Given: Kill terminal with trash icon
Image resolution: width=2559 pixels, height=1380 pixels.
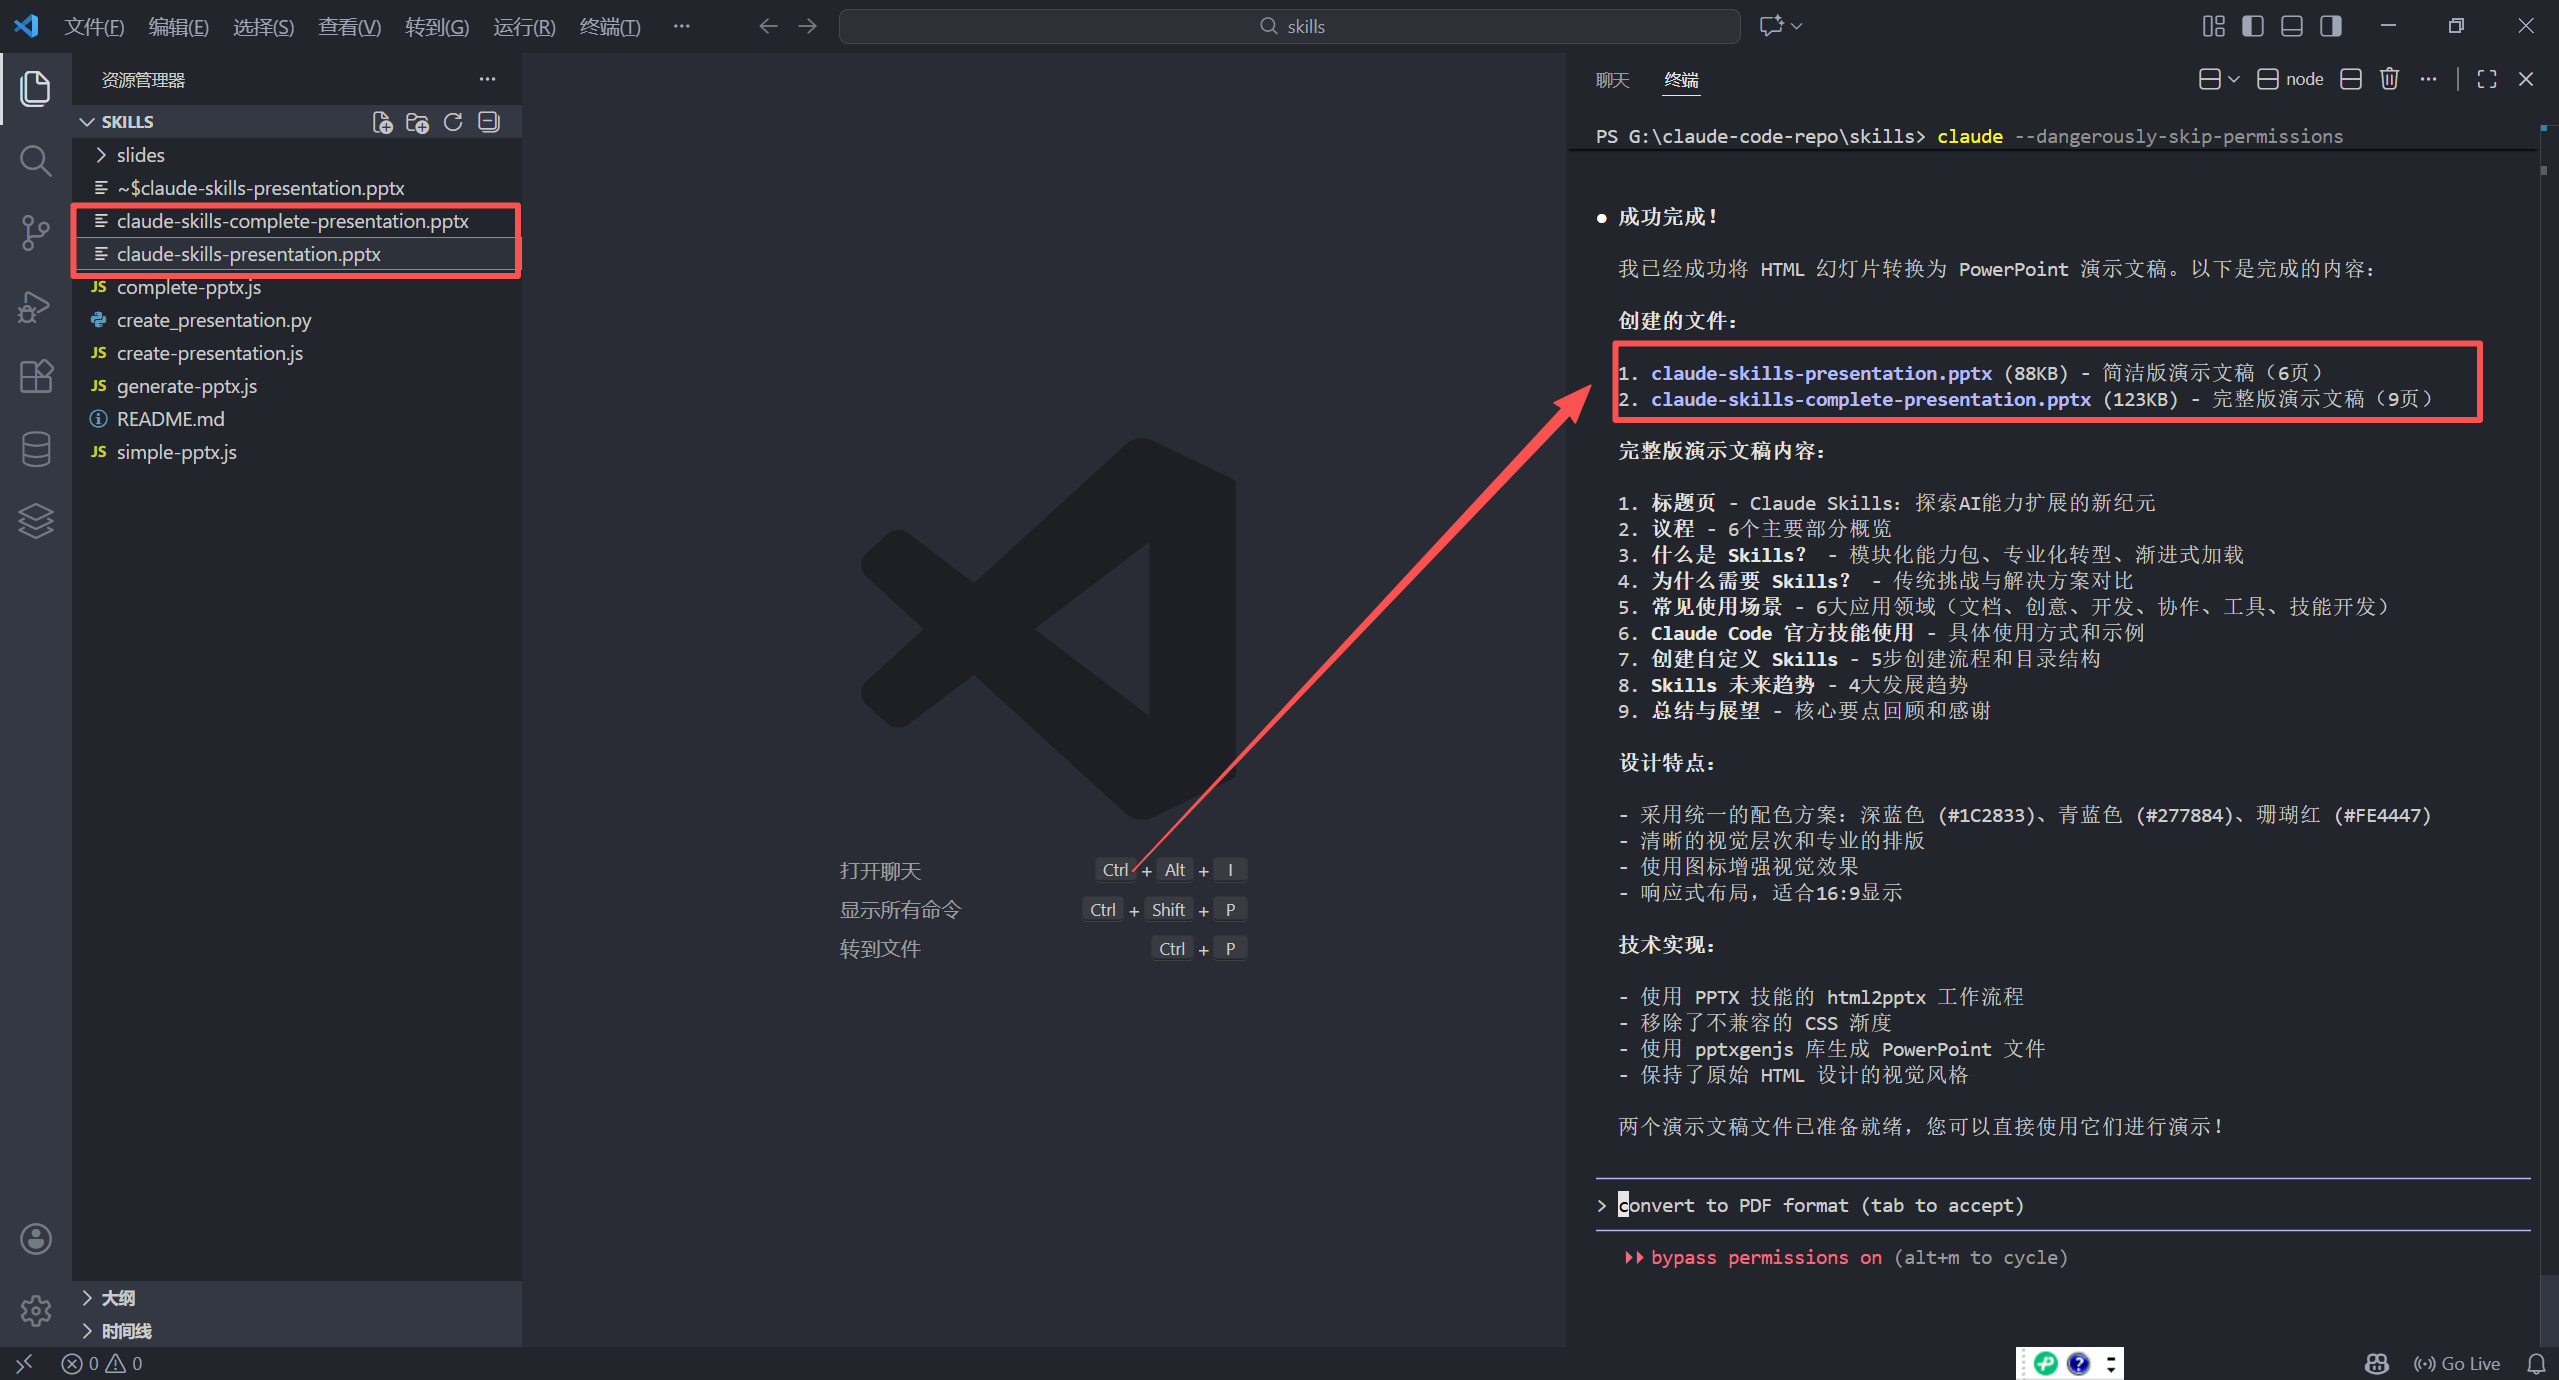Looking at the screenshot, I should point(2389,79).
